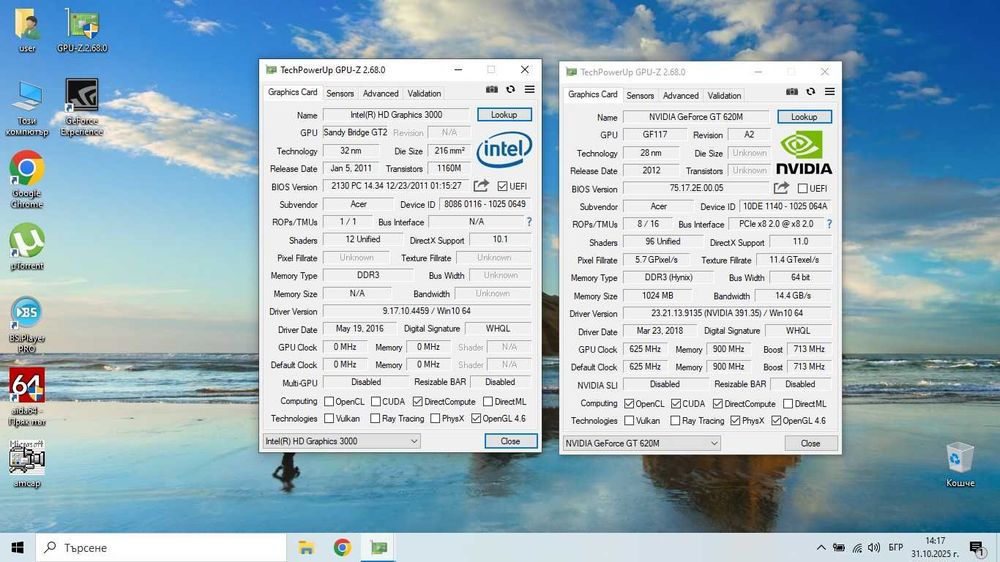Click NVIDIA BIOS version field 75.17.2E.00.05

(696, 188)
